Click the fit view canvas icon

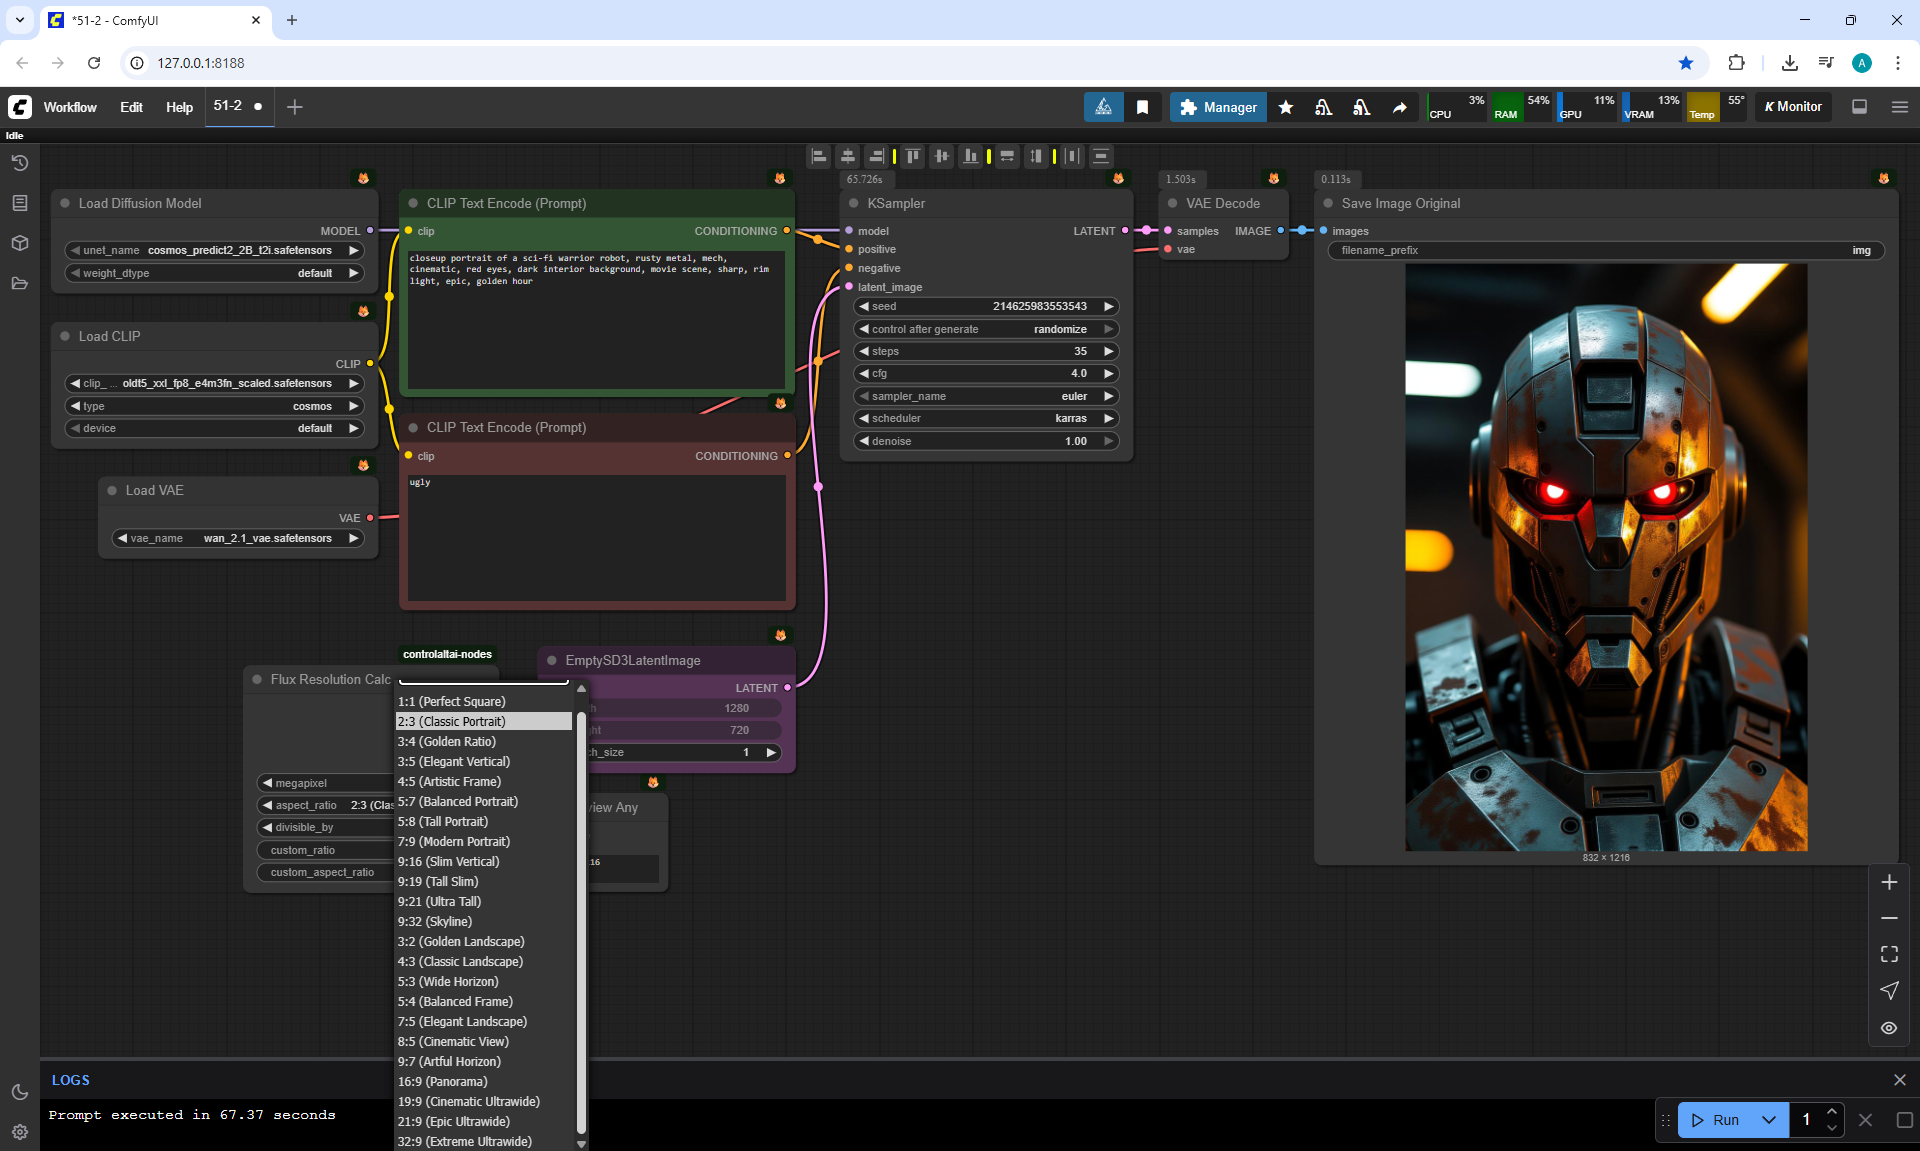[1888, 954]
